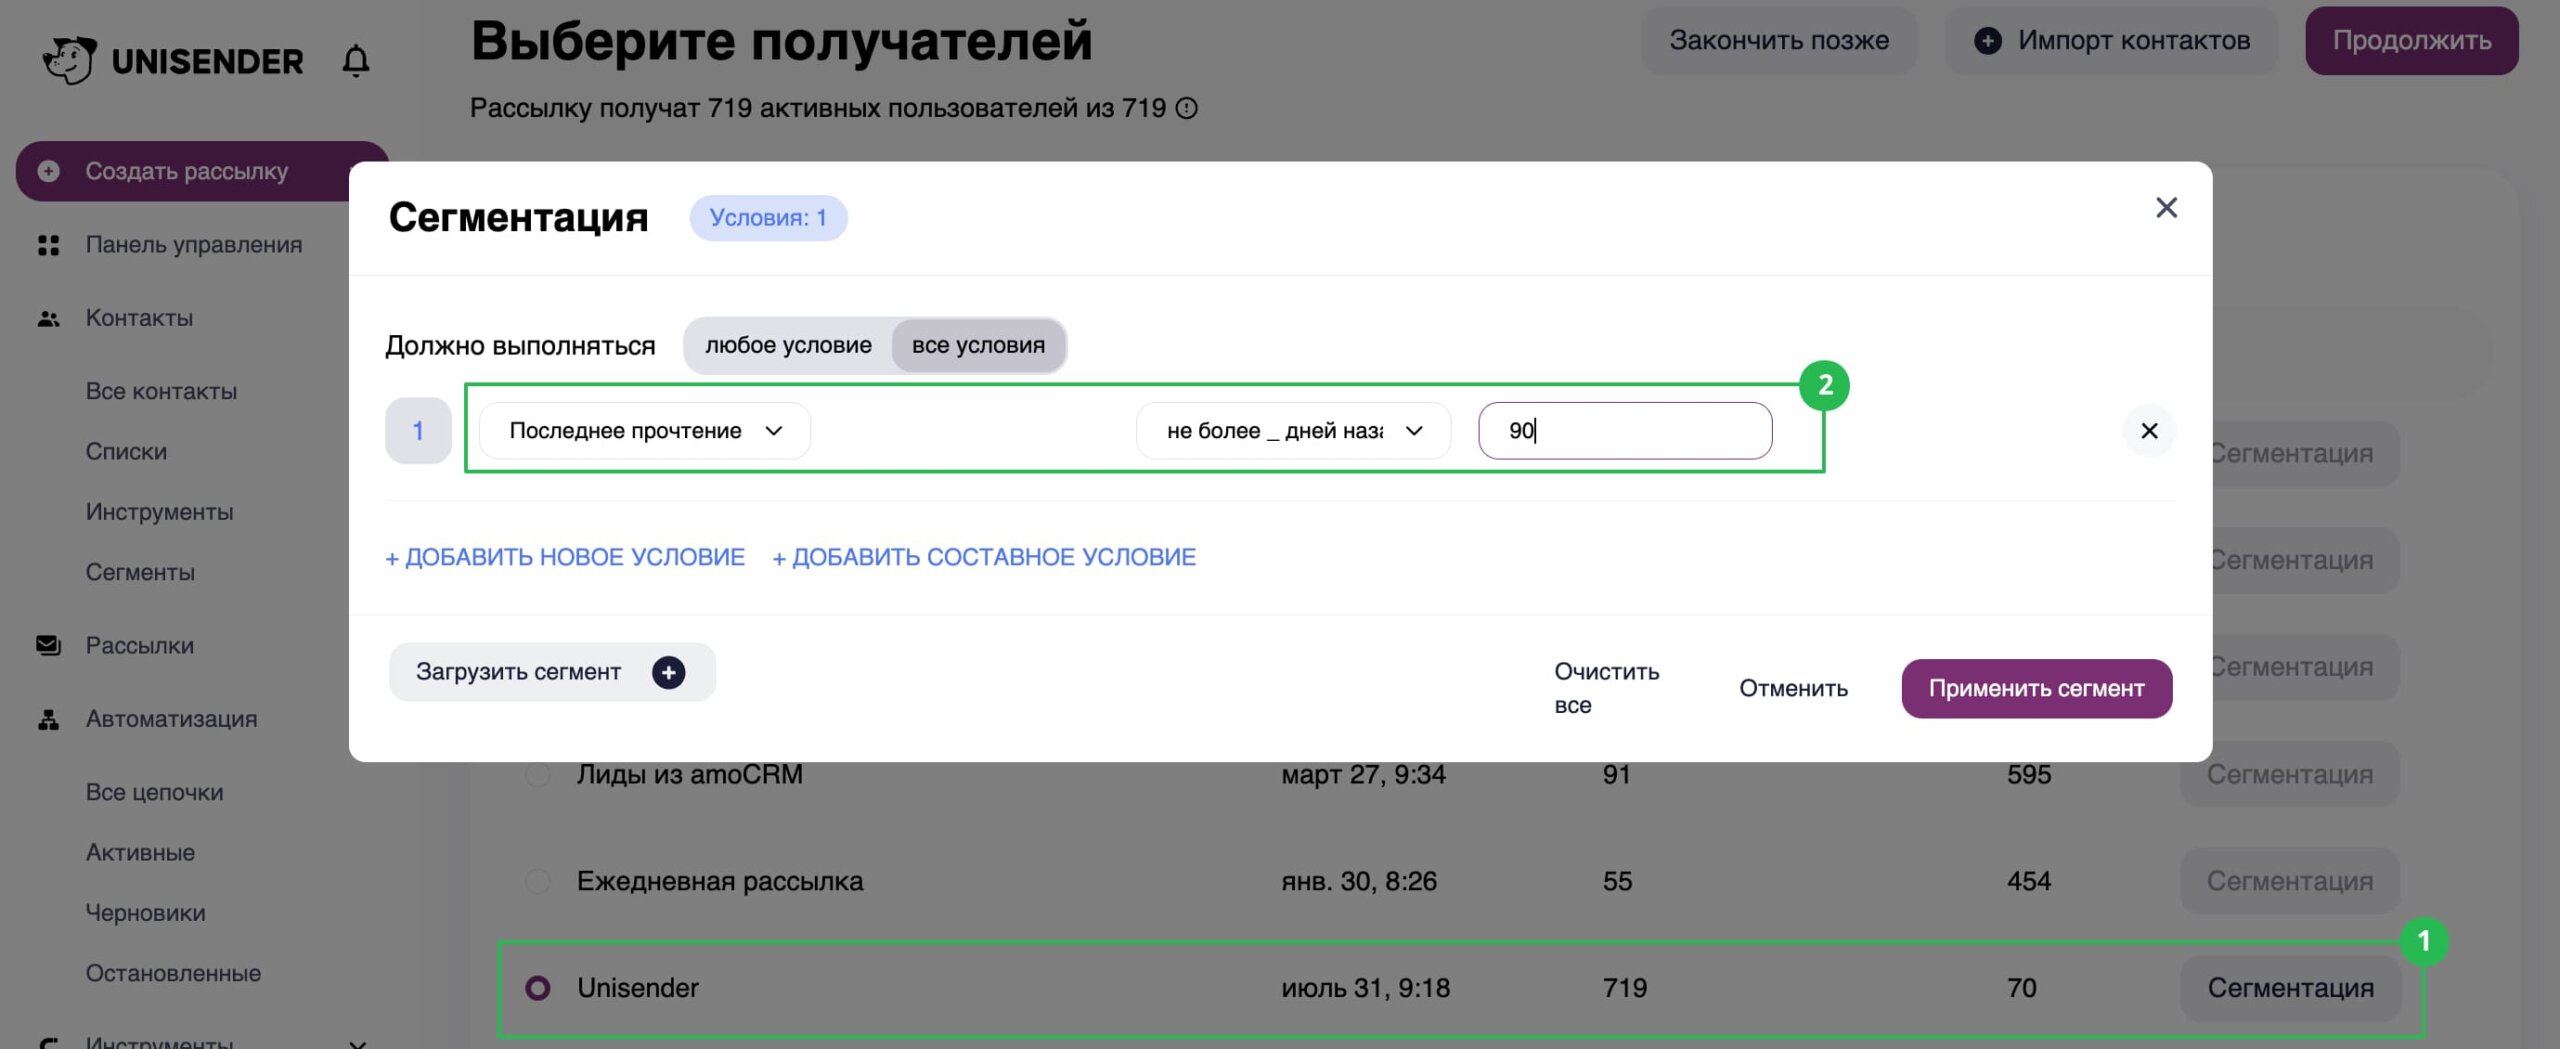Click the Автоматизация hierarchy icon

(x=48, y=719)
